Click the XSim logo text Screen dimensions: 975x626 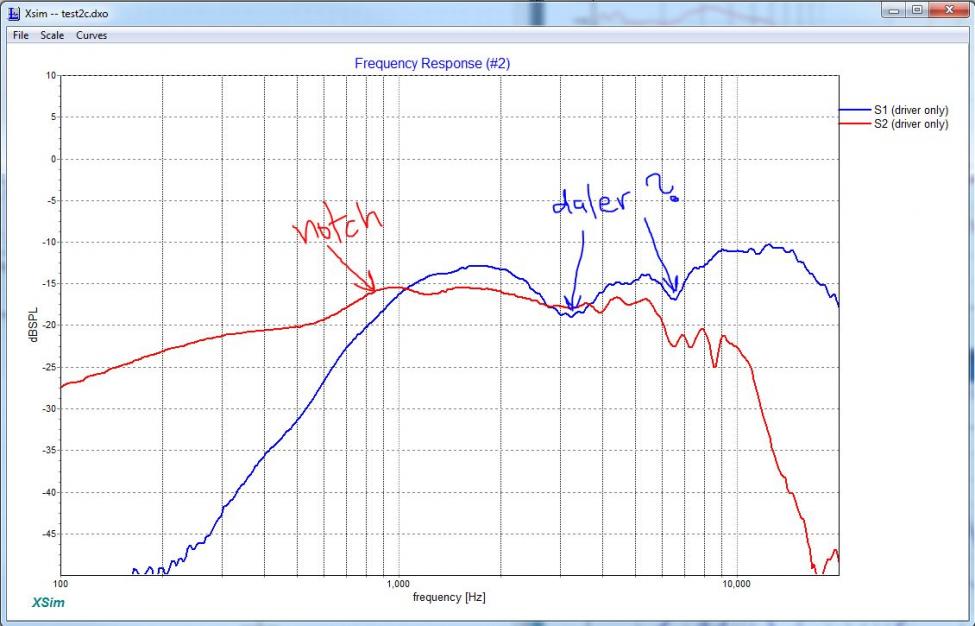pos(48,602)
